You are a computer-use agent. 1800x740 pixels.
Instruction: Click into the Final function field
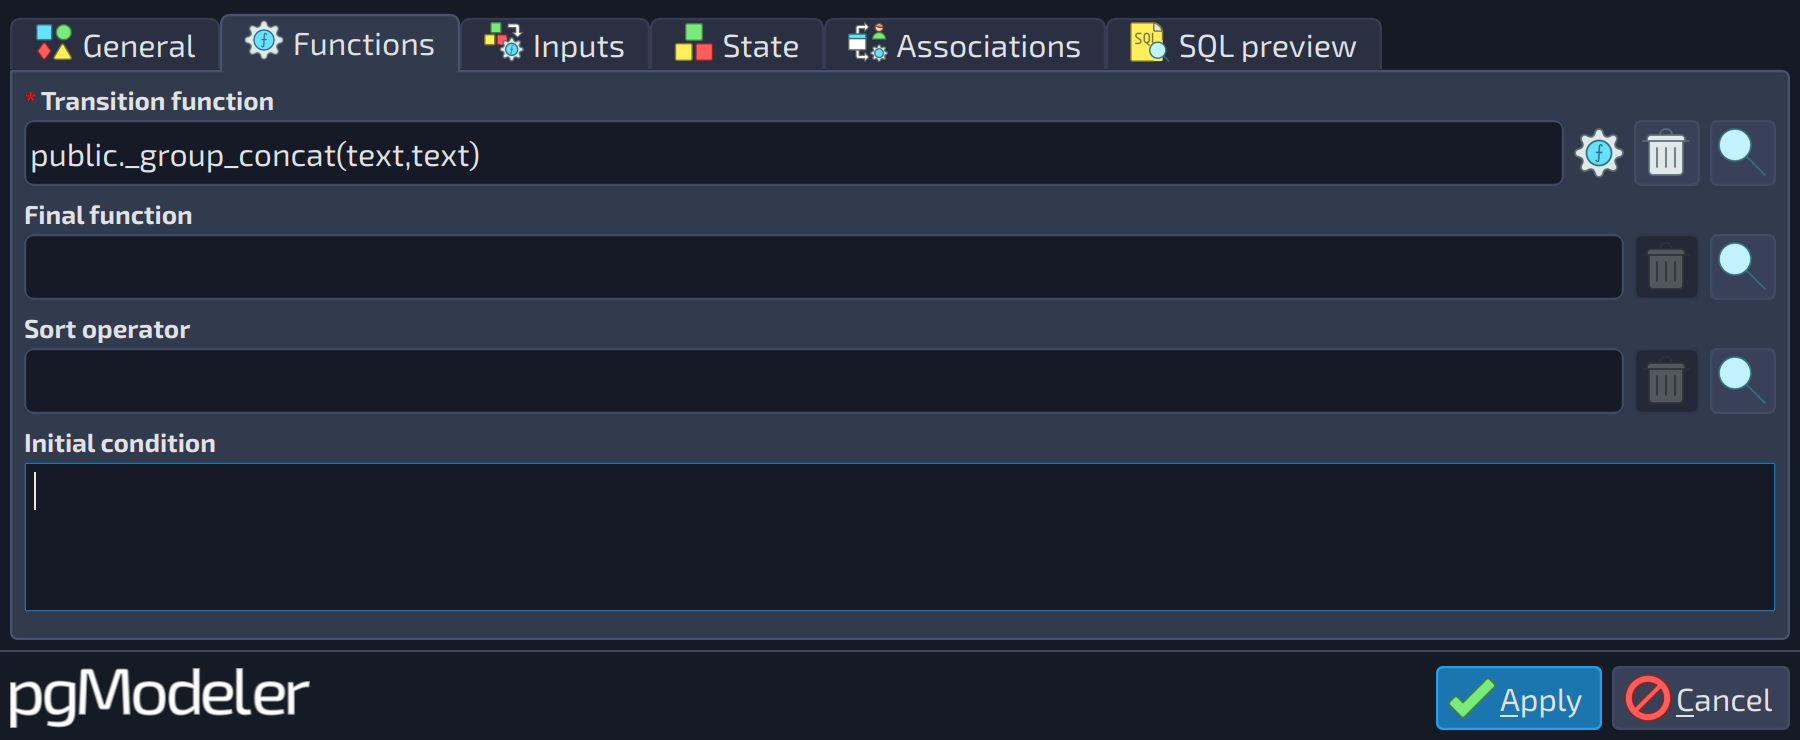point(823,268)
